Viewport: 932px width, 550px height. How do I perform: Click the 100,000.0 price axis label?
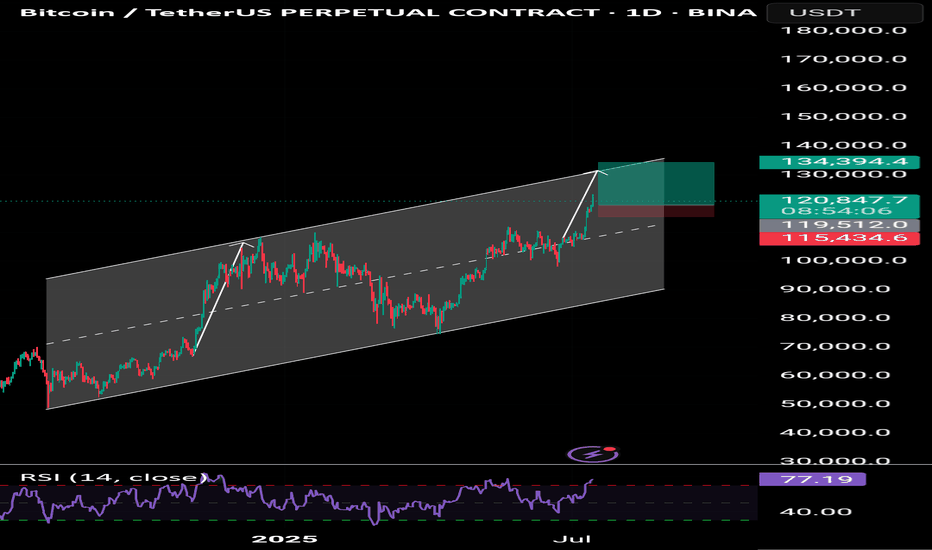tap(843, 260)
